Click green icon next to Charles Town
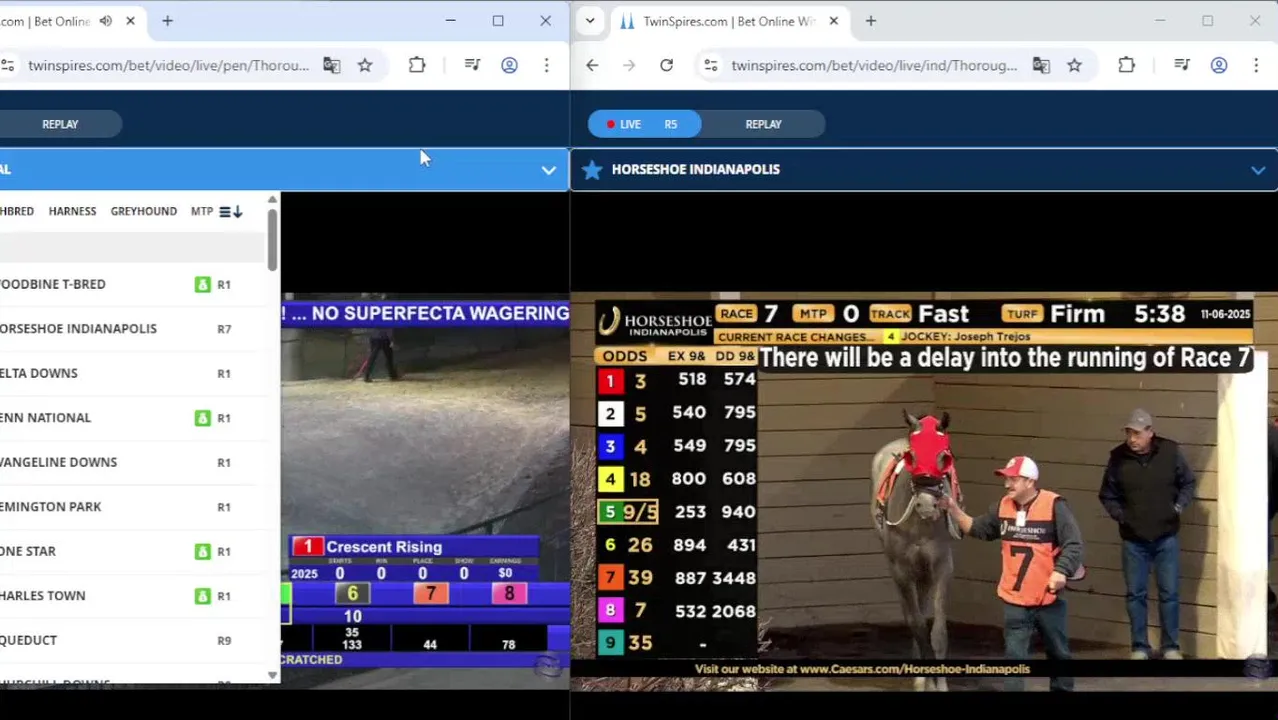The height and width of the screenshot is (720, 1278). [x=203, y=596]
